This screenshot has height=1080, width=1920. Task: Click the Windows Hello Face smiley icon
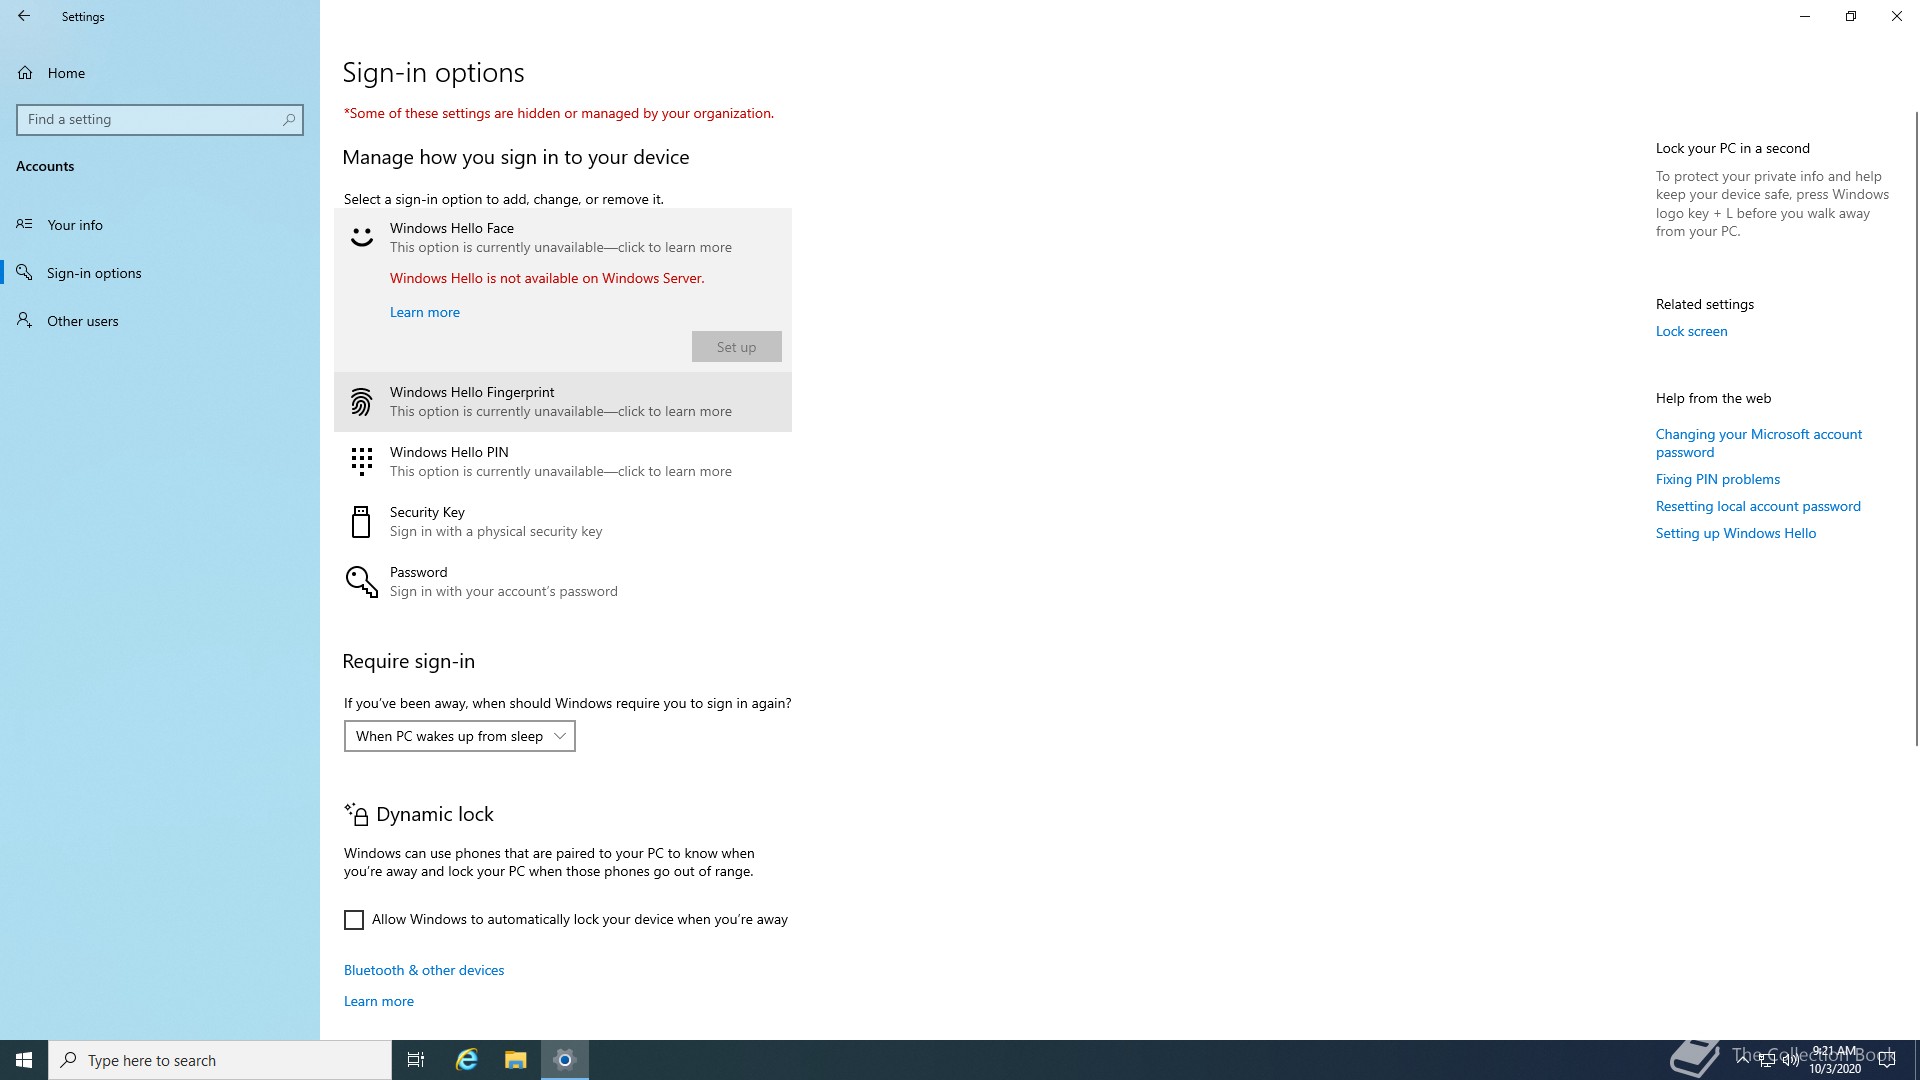tap(361, 238)
